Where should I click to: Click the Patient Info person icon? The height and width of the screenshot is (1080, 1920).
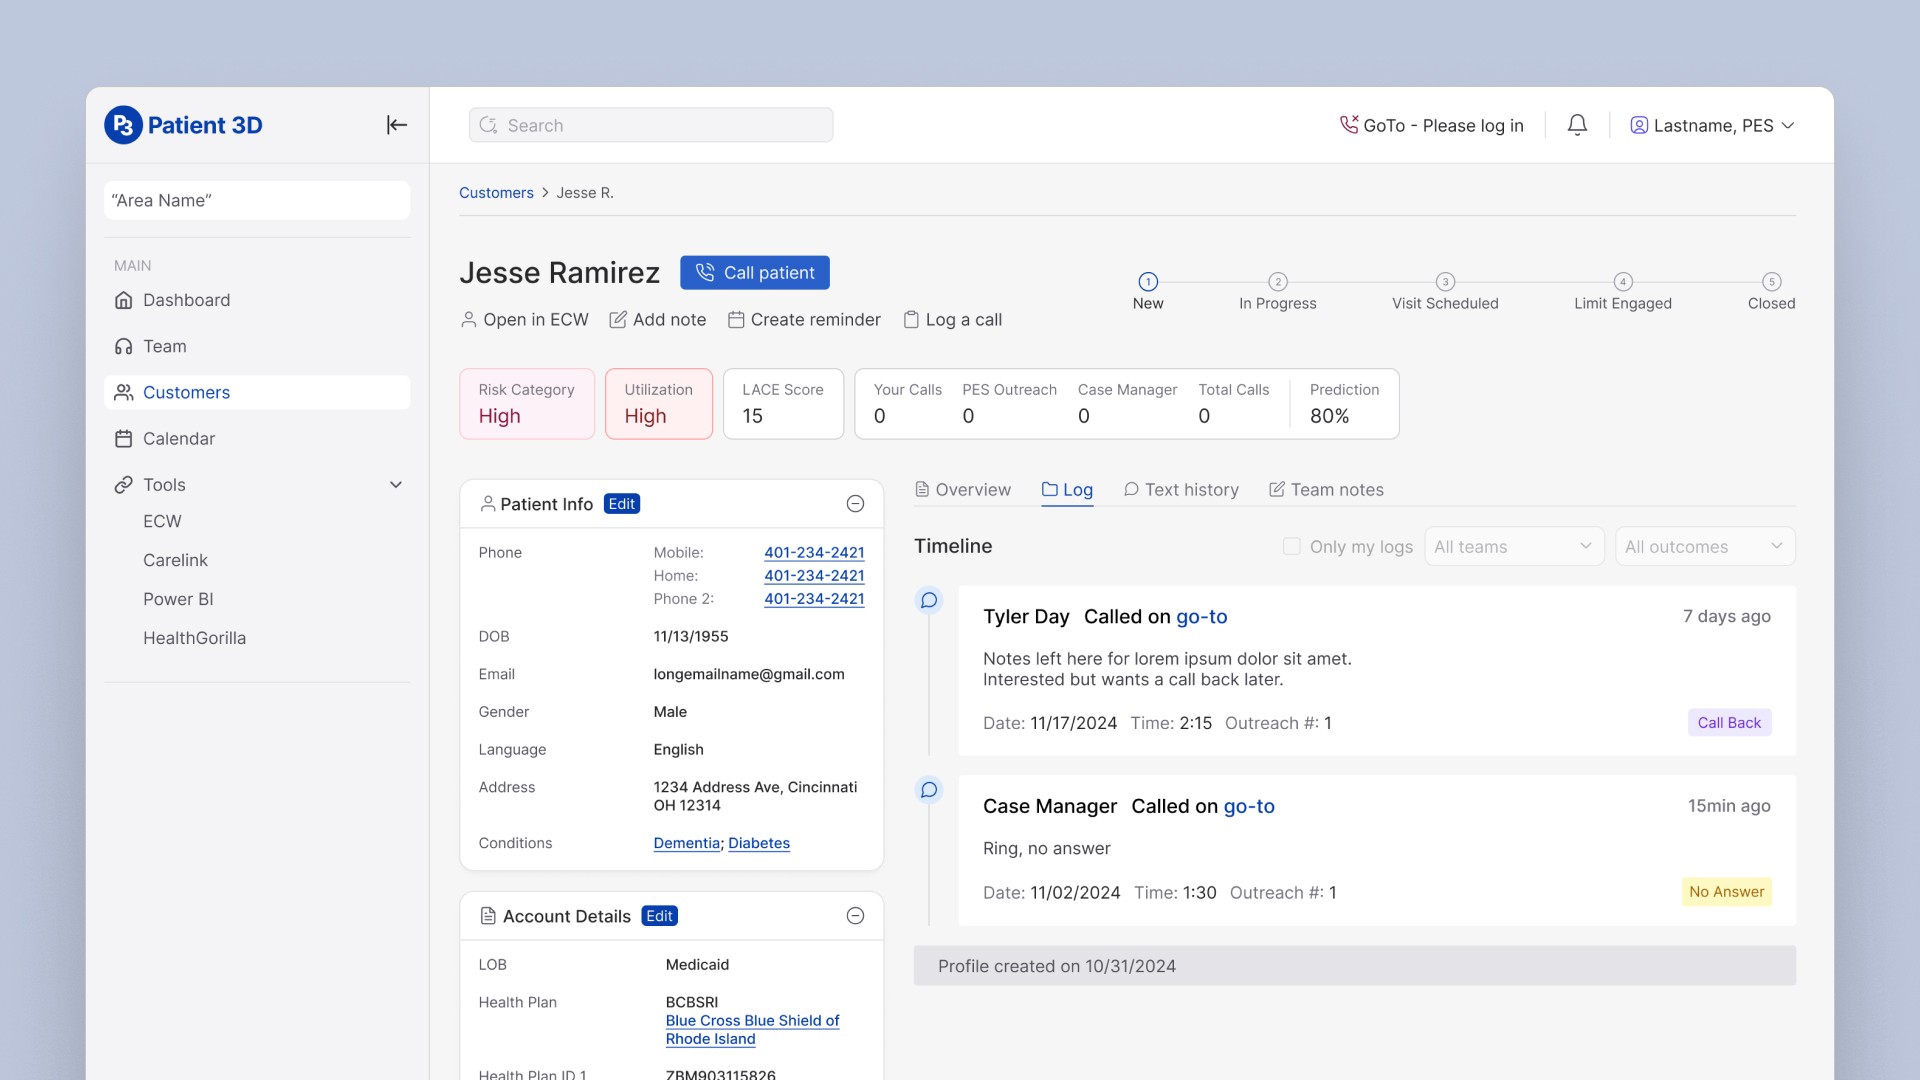pos(488,504)
